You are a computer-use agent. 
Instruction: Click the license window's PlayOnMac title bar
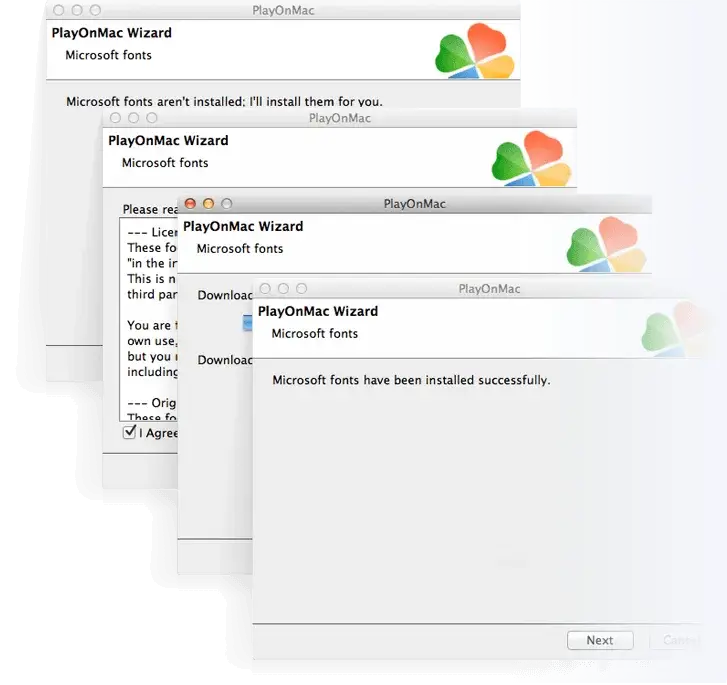[x=340, y=118]
